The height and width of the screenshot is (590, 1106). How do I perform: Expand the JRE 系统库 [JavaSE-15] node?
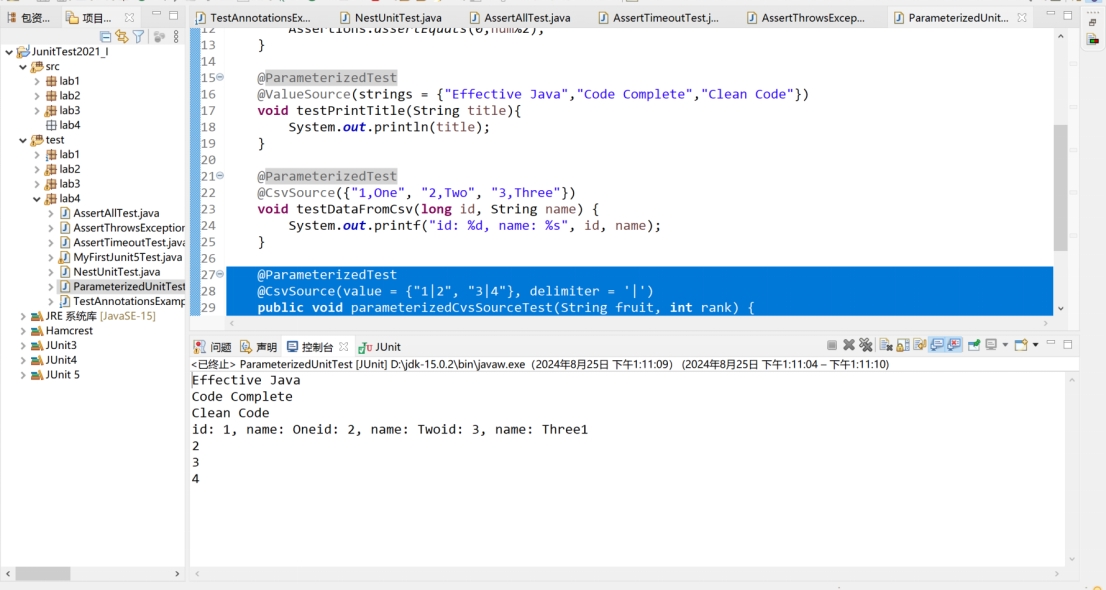(25, 316)
